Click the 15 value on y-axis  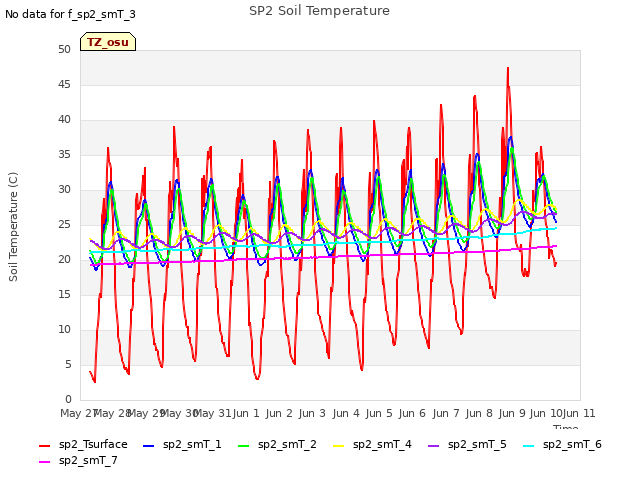[x=64, y=294]
